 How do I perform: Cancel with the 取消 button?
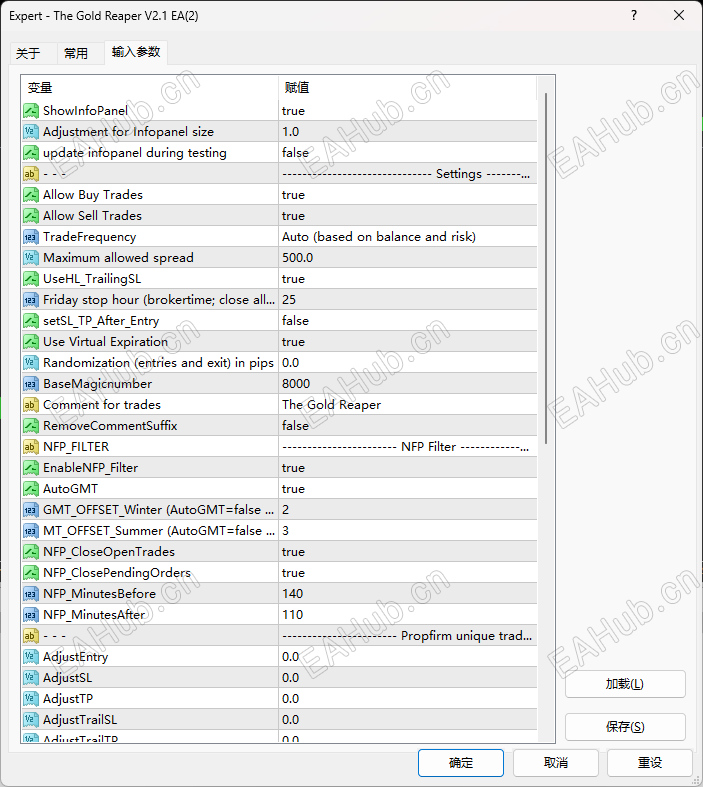pos(555,763)
